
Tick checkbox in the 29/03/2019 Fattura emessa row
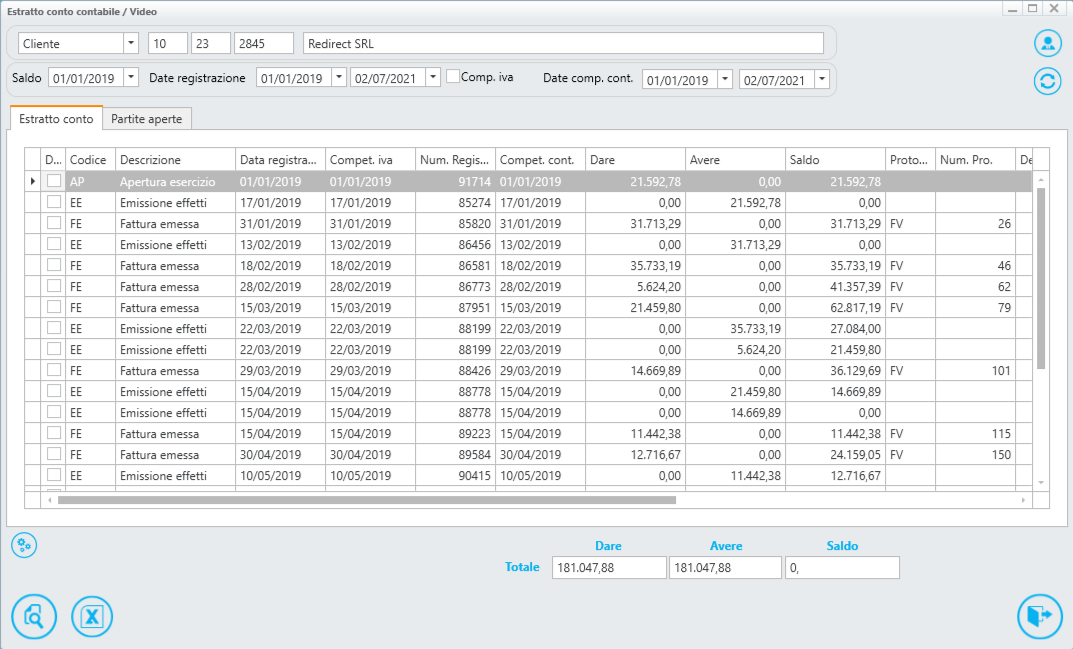point(53,370)
